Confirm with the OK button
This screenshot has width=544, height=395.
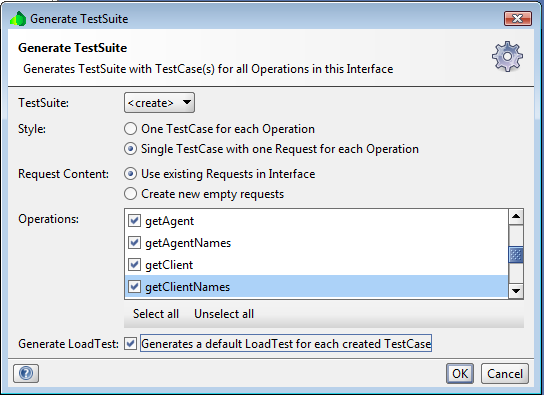point(460,373)
